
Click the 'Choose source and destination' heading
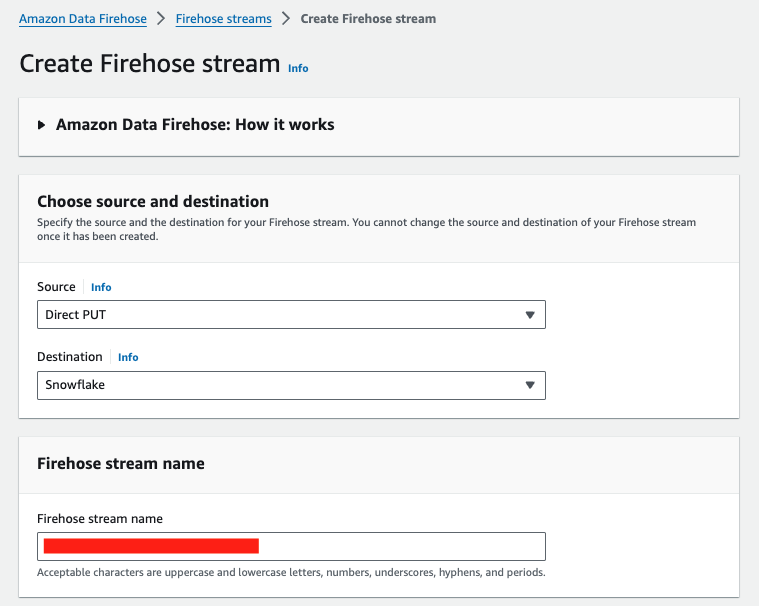click(x=153, y=201)
